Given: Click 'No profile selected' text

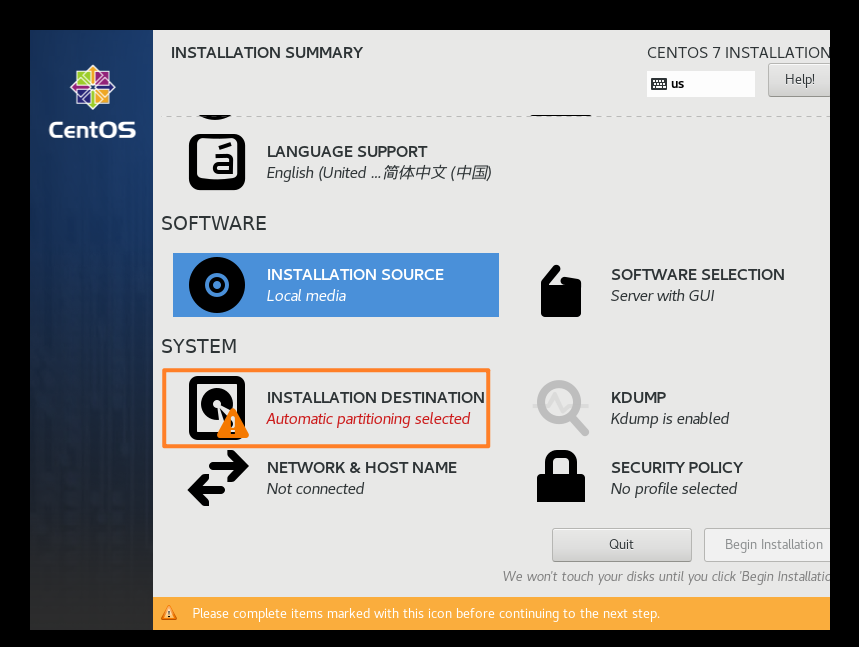Looking at the screenshot, I should click(x=673, y=489).
